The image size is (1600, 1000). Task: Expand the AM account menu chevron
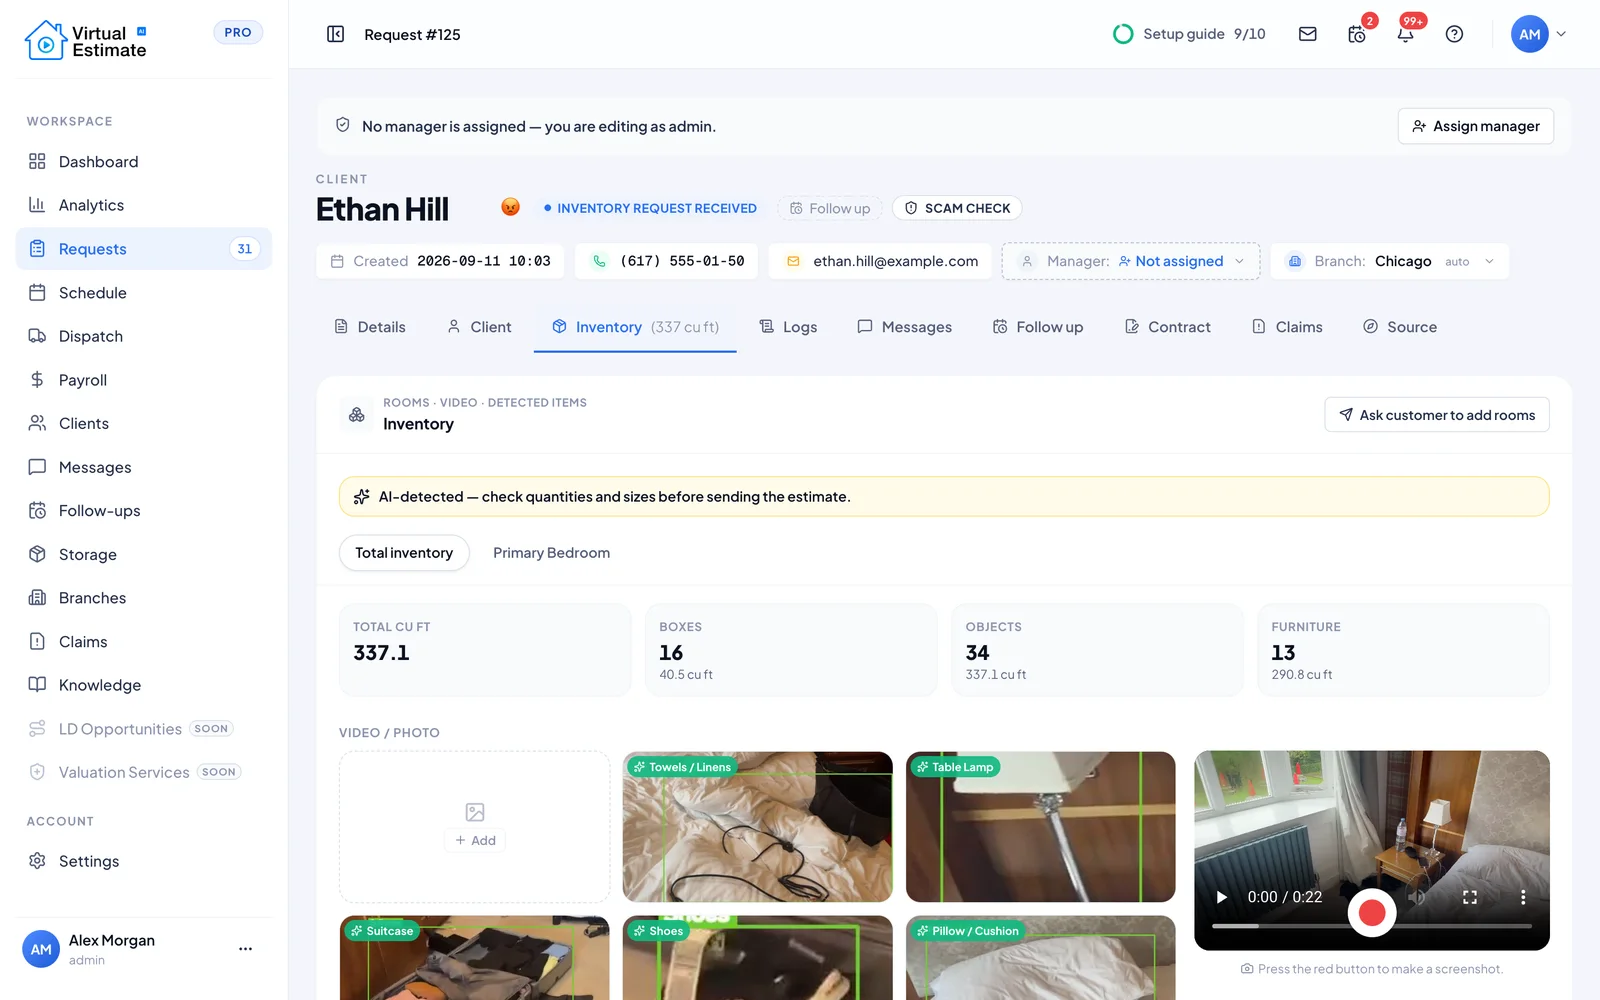pyautogui.click(x=1561, y=34)
